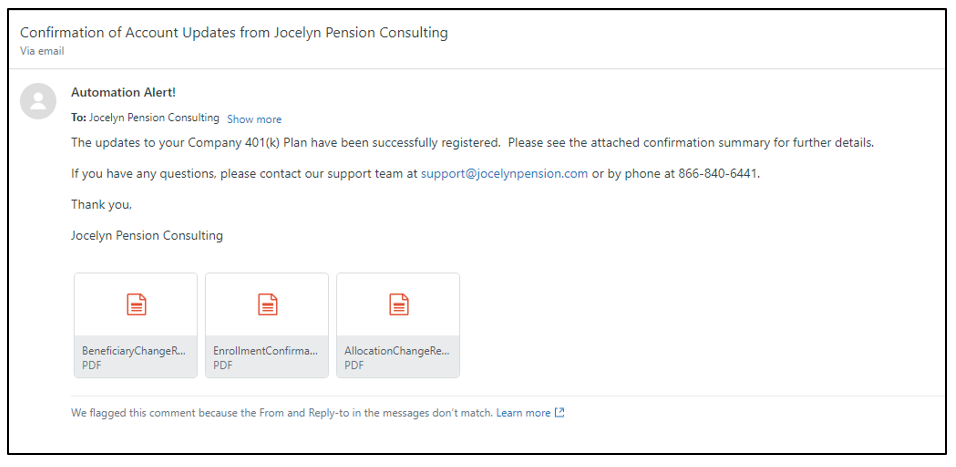This screenshot has height=467, width=956.
Task: Click the 866-840-6441 phone number
Action: (718, 173)
